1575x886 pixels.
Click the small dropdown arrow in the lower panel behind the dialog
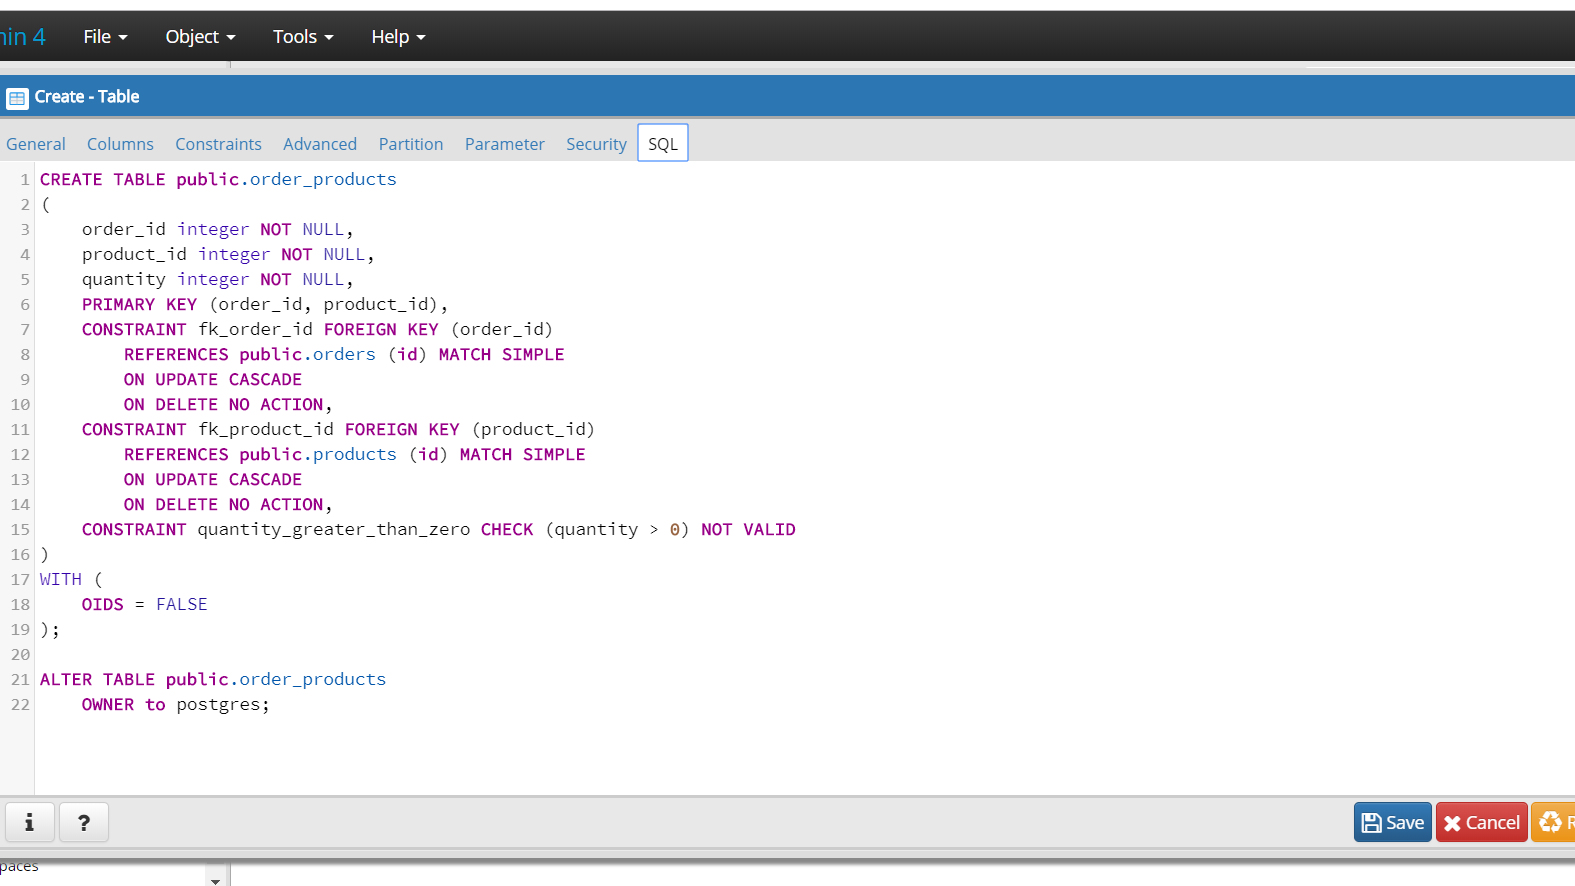coord(215,881)
